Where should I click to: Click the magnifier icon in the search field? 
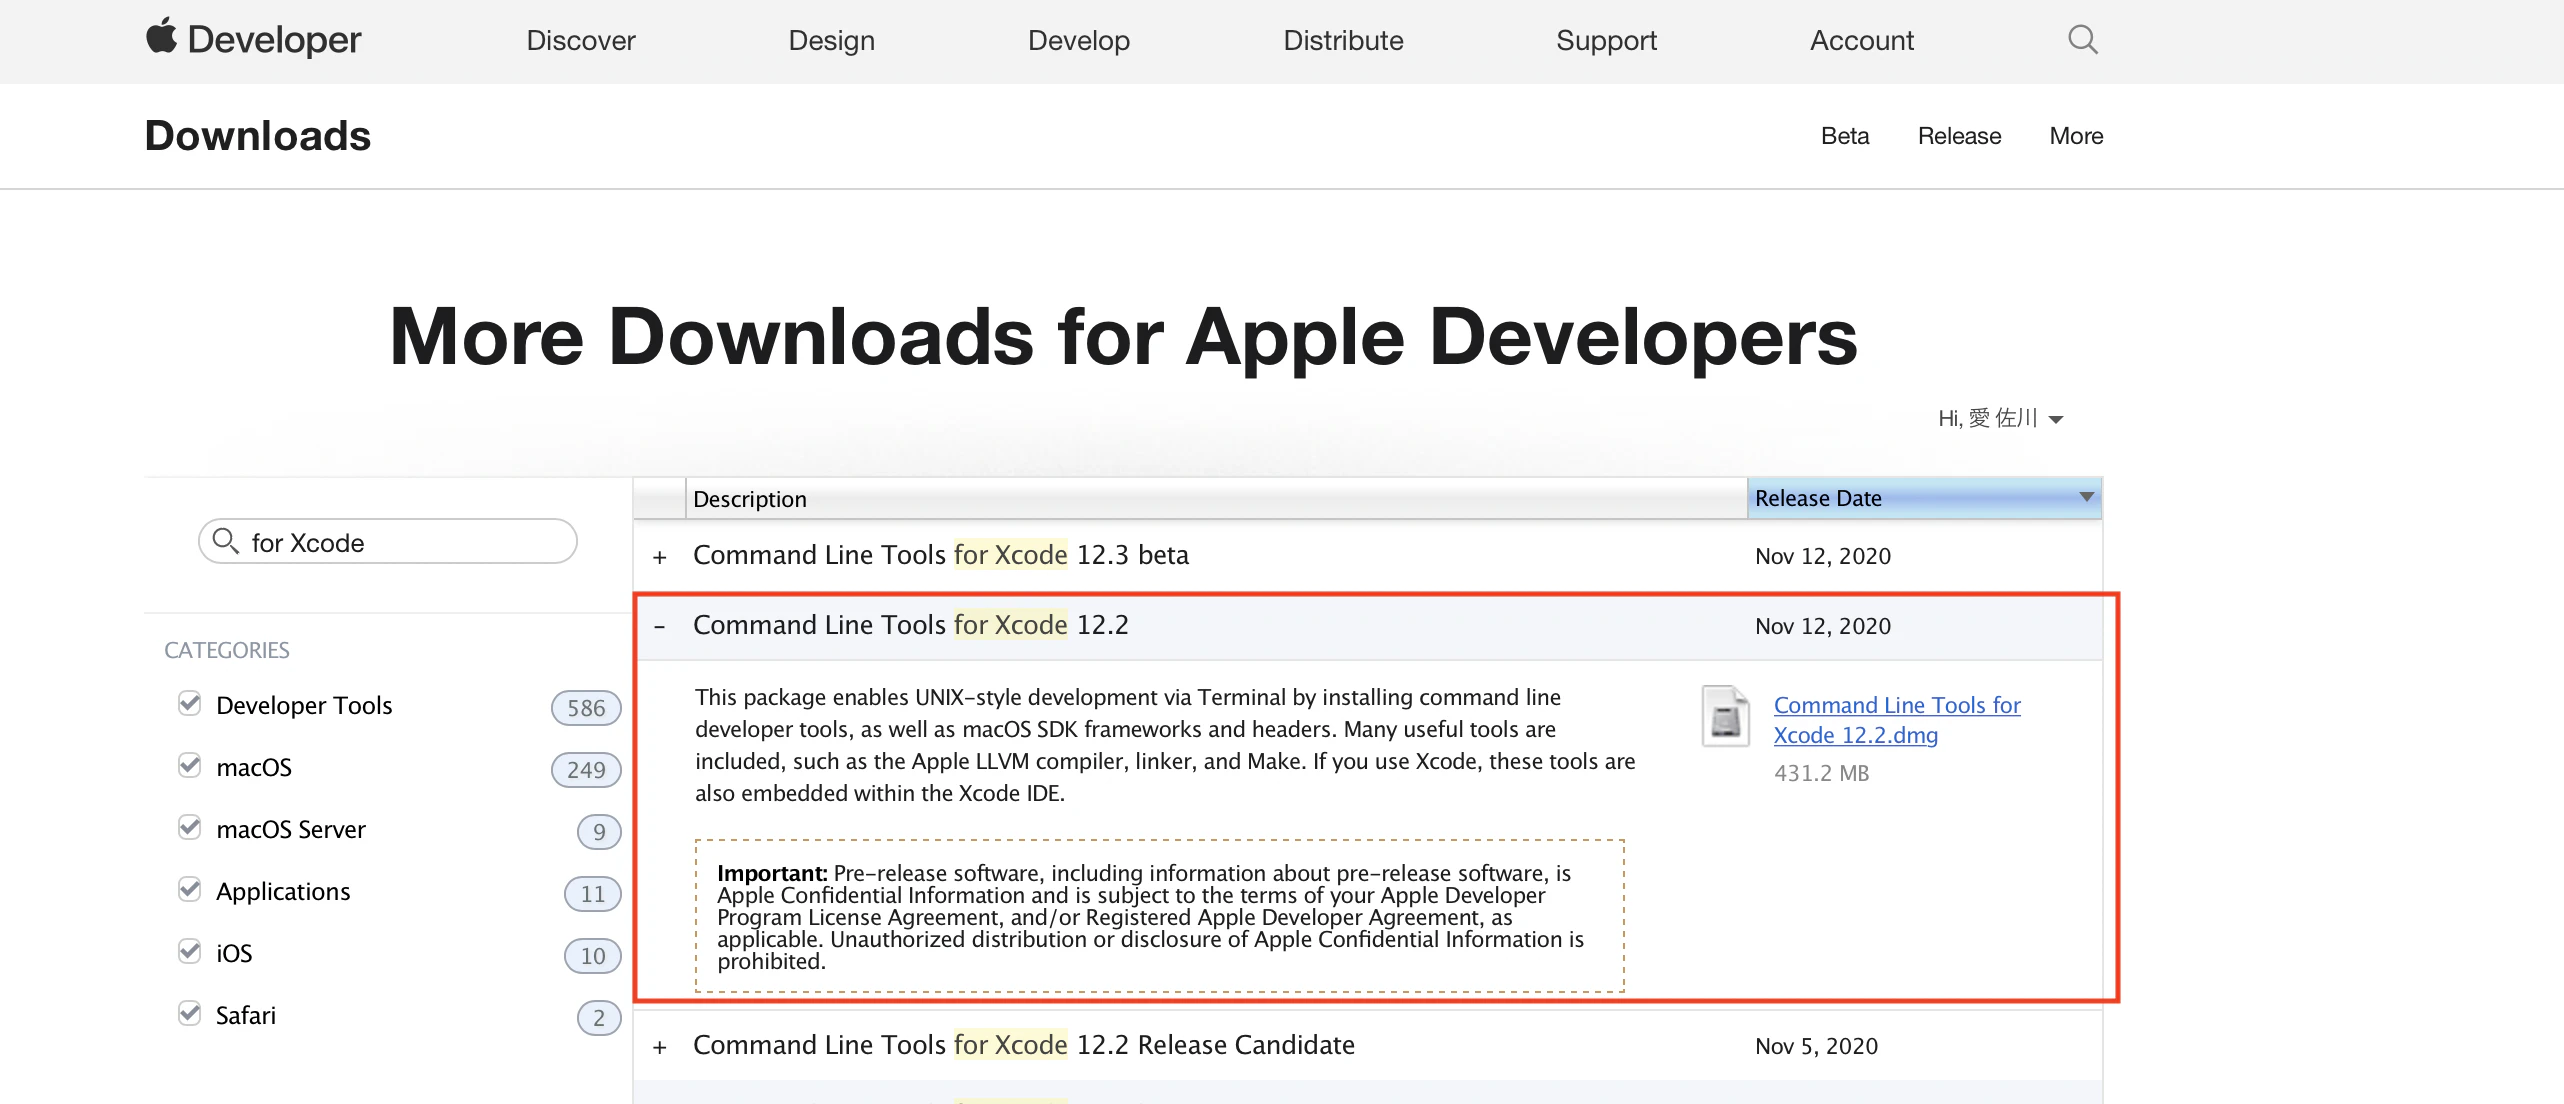tap(226, 541)
